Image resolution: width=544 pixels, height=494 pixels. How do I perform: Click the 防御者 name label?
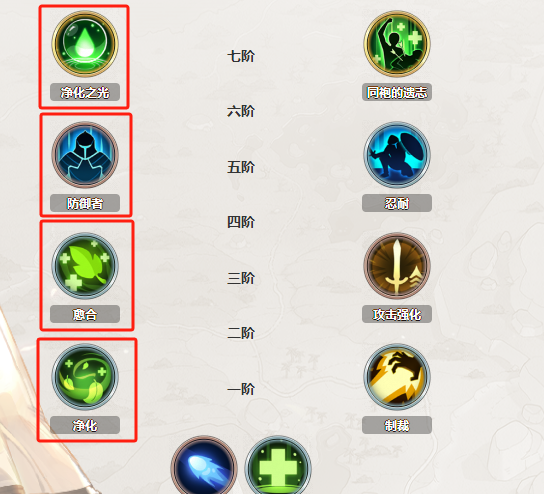pos(85,203)
